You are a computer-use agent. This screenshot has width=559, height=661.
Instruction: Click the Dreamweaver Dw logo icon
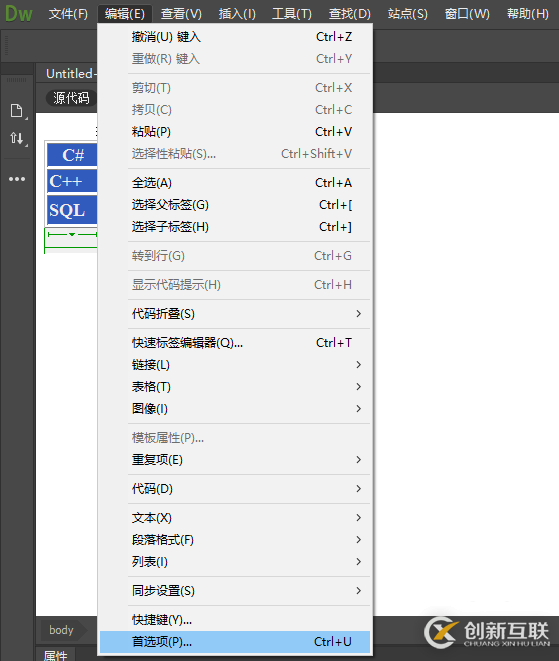(19, 13)
